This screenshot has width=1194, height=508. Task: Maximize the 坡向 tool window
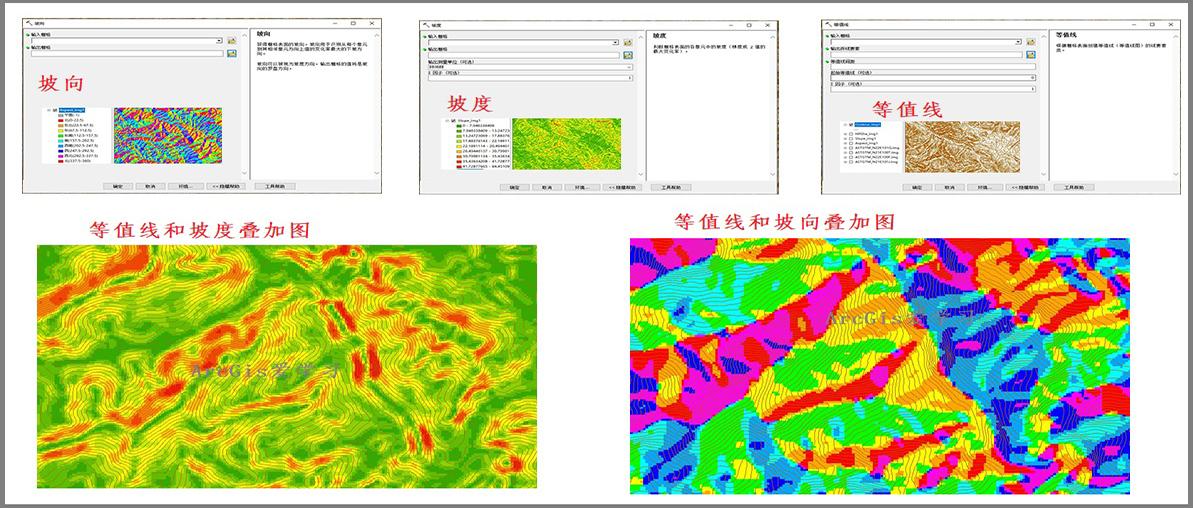(353, 23)
